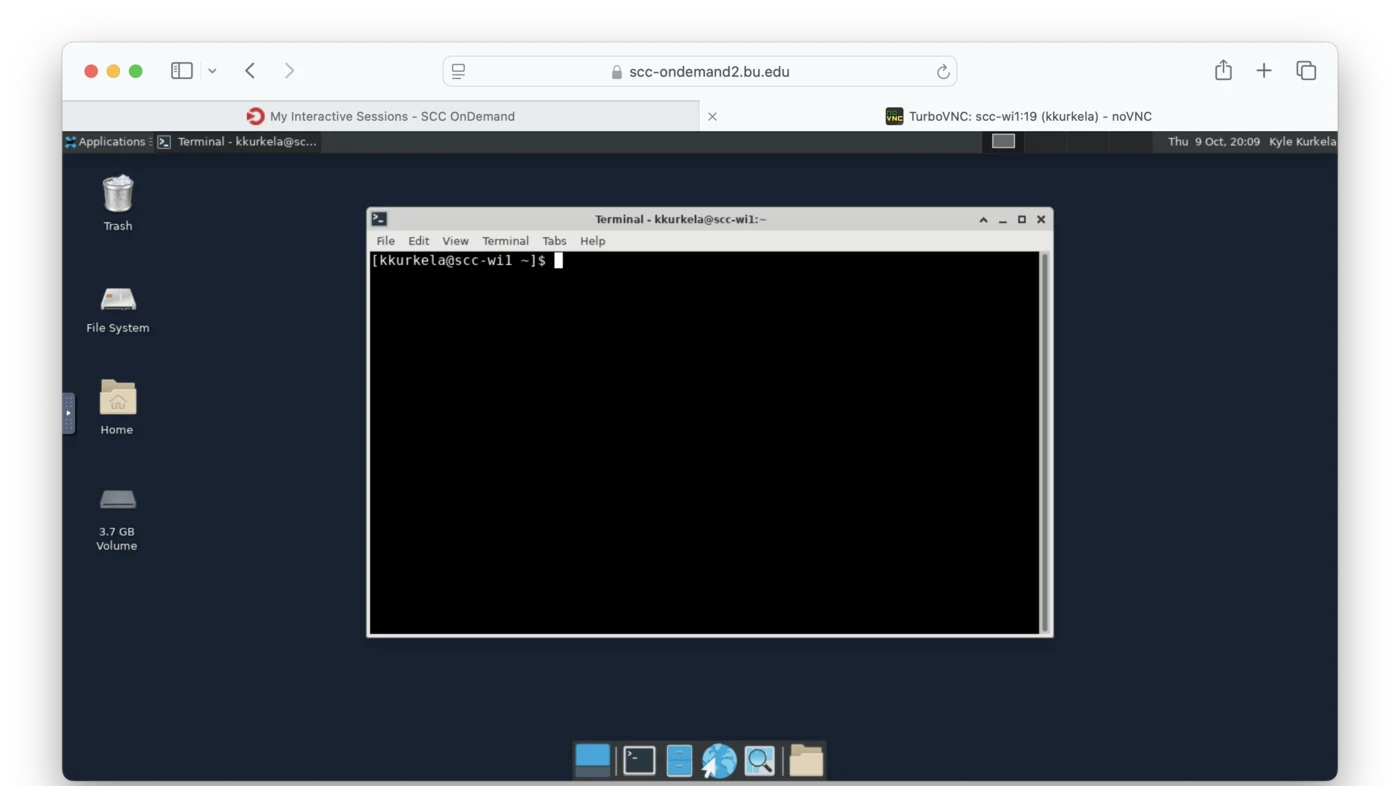Click the red Safari close window button

click(x=91, y=71)
